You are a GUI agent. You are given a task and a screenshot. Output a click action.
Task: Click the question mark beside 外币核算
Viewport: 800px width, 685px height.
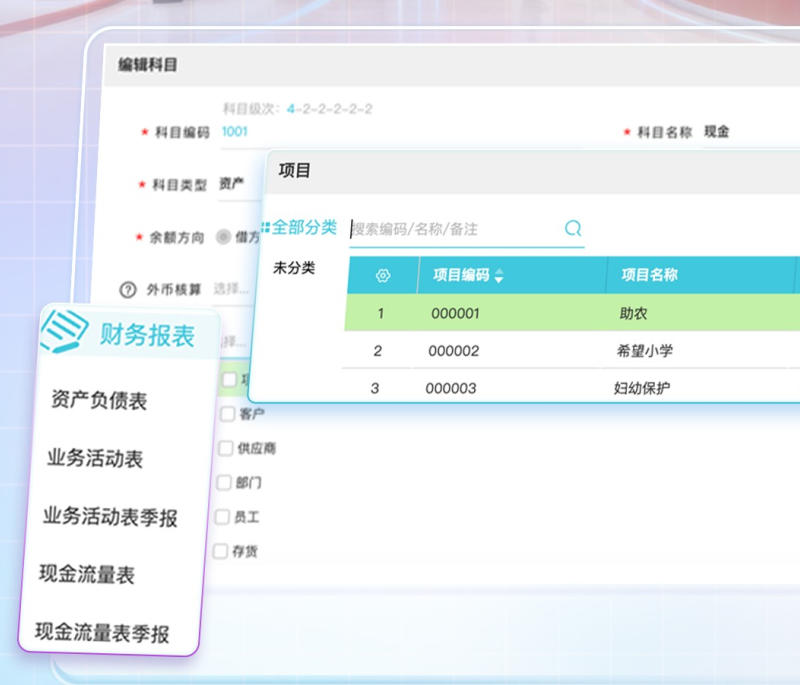coord(127,290)
